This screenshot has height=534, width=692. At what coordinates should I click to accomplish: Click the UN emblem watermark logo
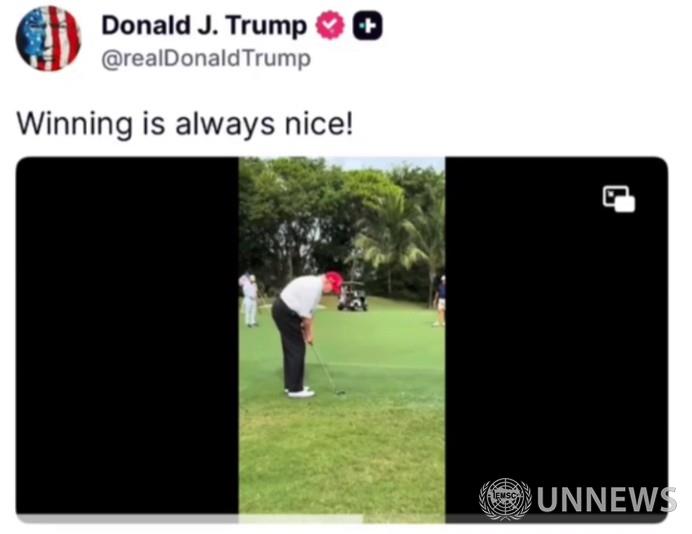pos(505,499)
